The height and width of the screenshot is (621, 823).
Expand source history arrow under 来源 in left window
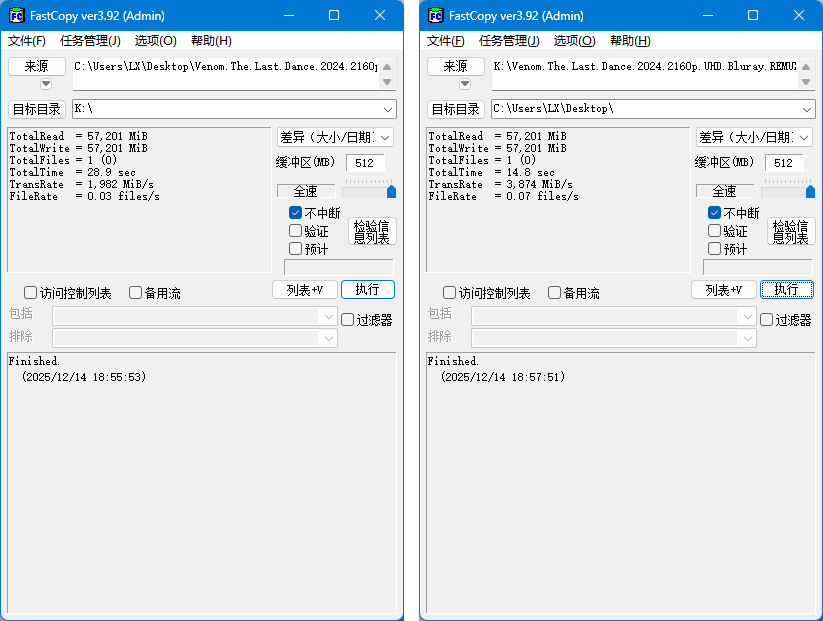46,83
